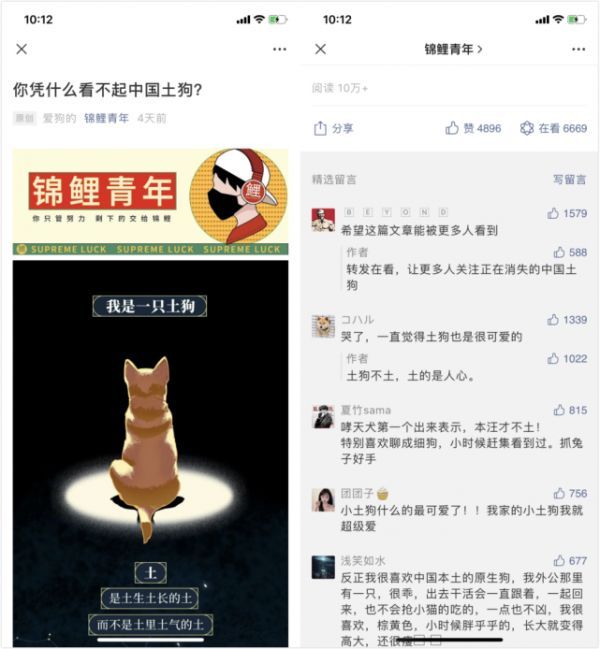Tap the share icon labeled 分享
The image size is (600, 649).
tap(334, 128)
